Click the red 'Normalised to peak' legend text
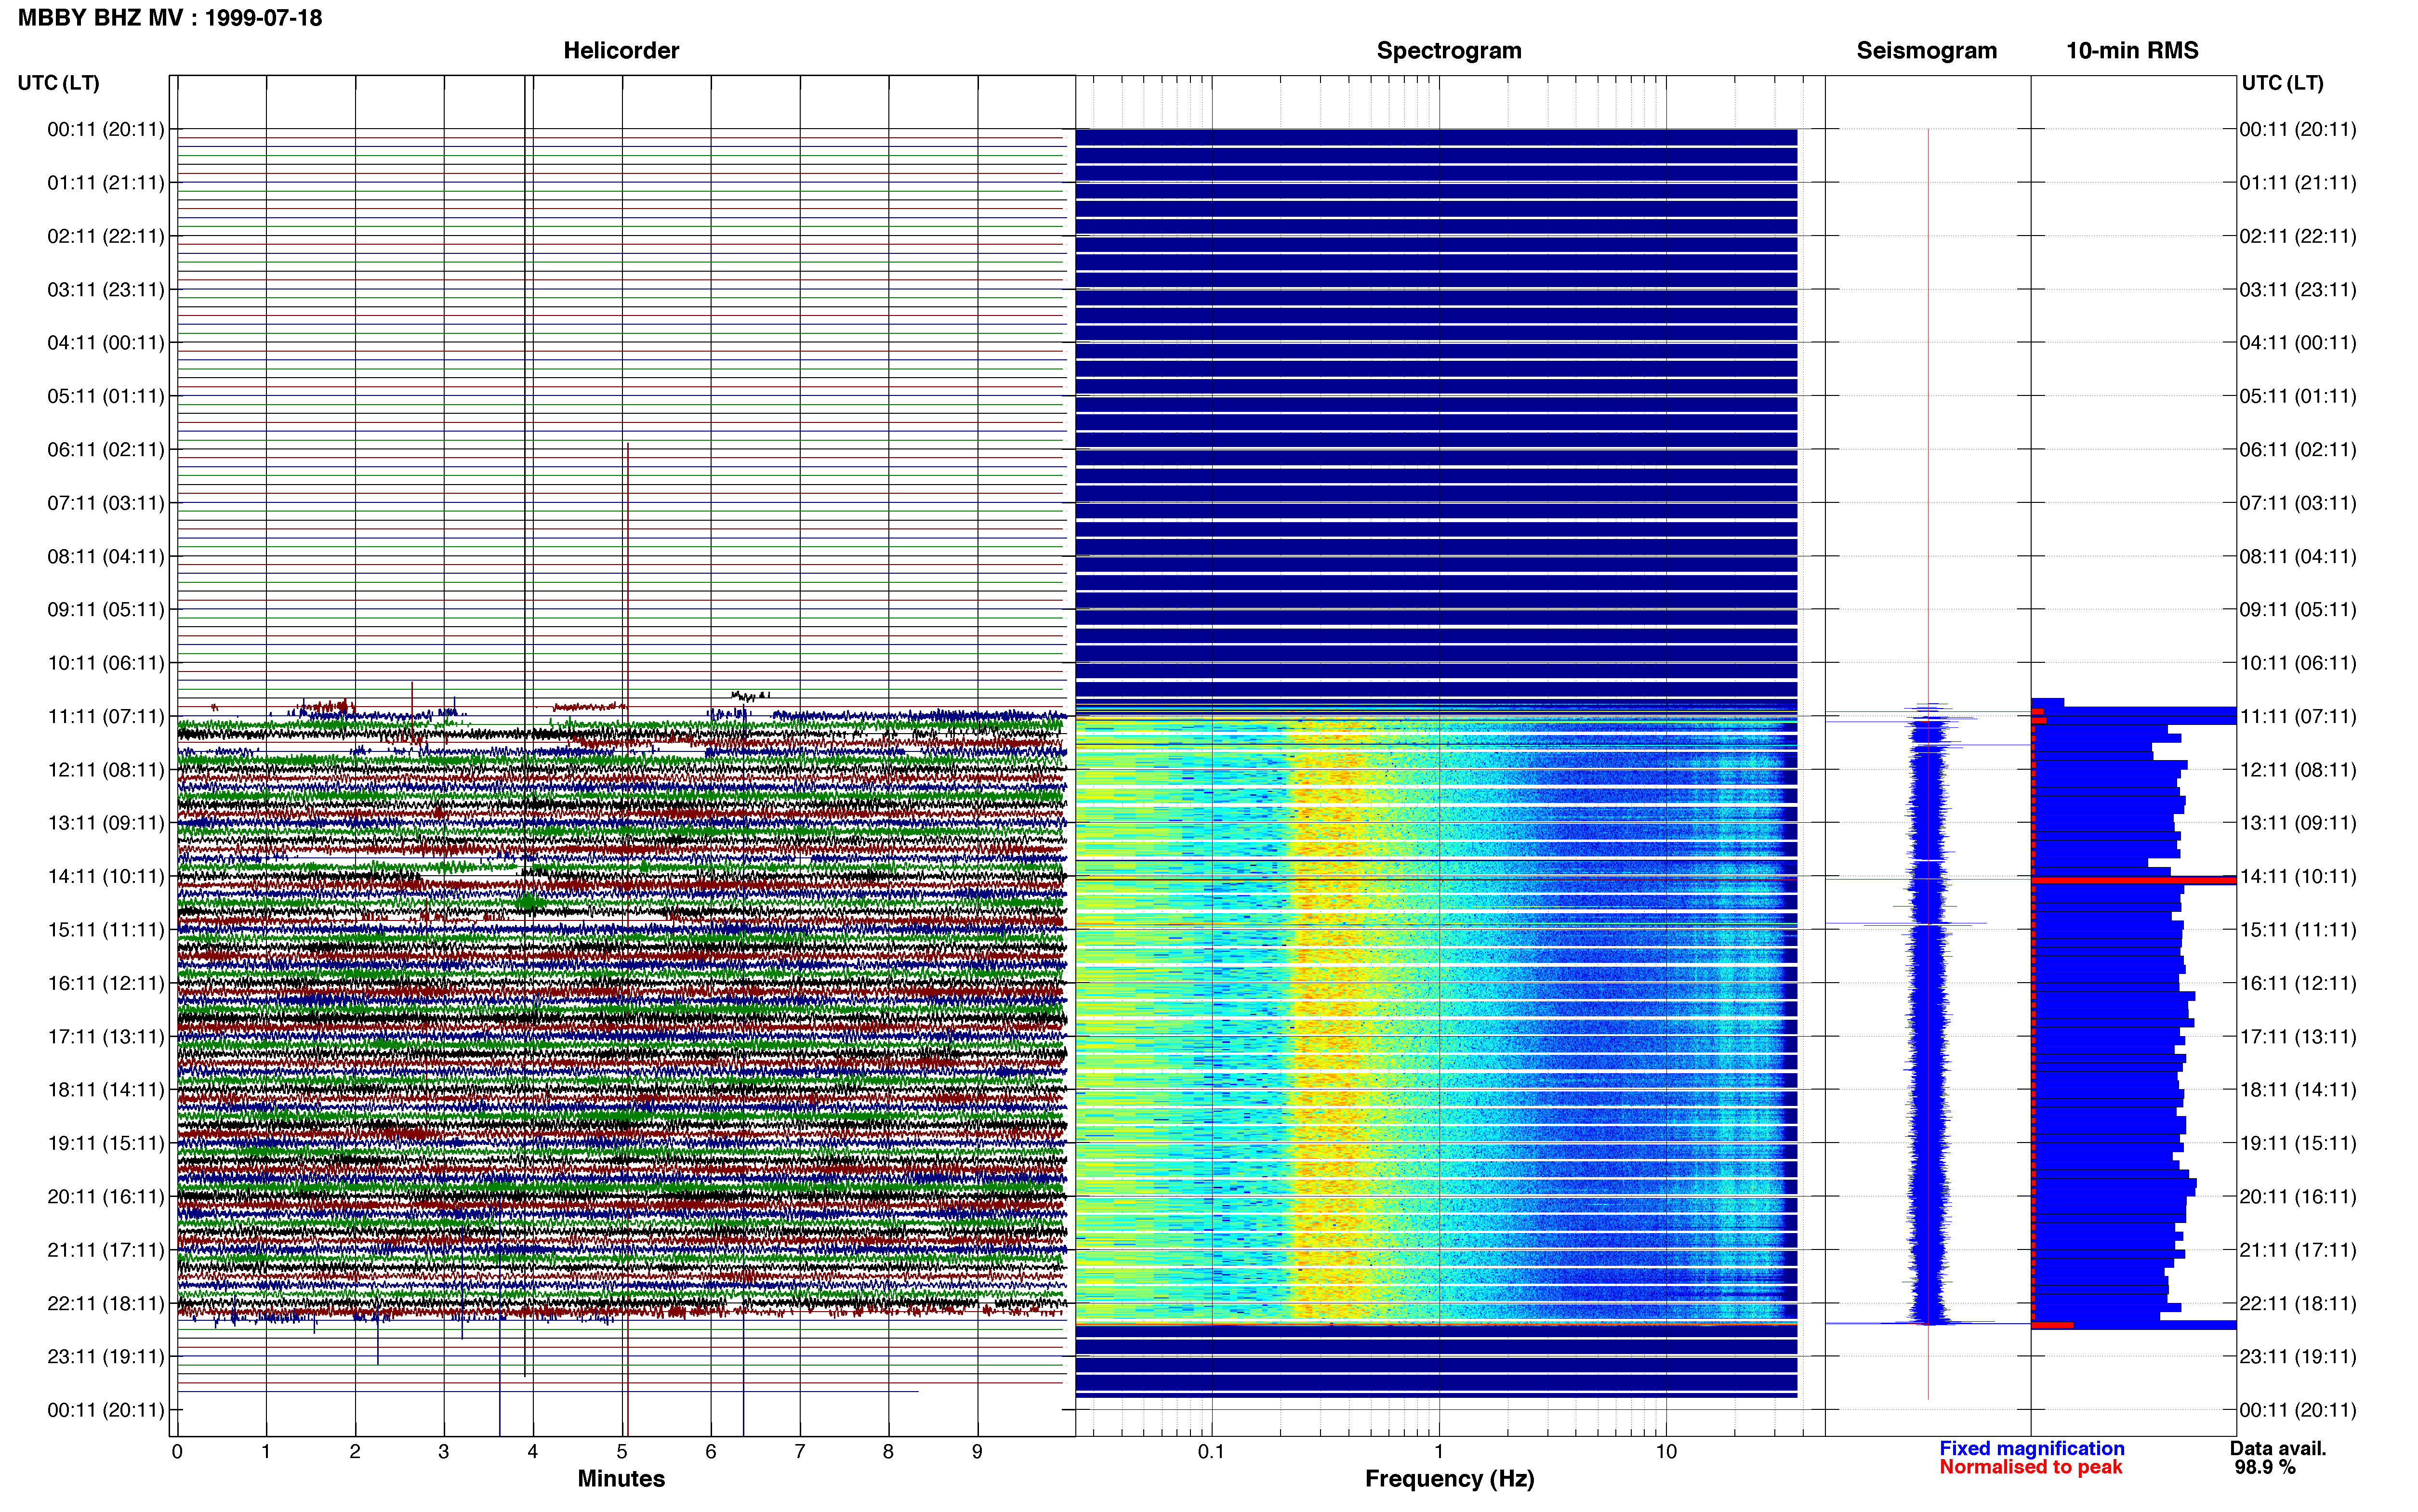The width and height of the screenshot is (2418, 1512). click(x=2031, y=1468)
